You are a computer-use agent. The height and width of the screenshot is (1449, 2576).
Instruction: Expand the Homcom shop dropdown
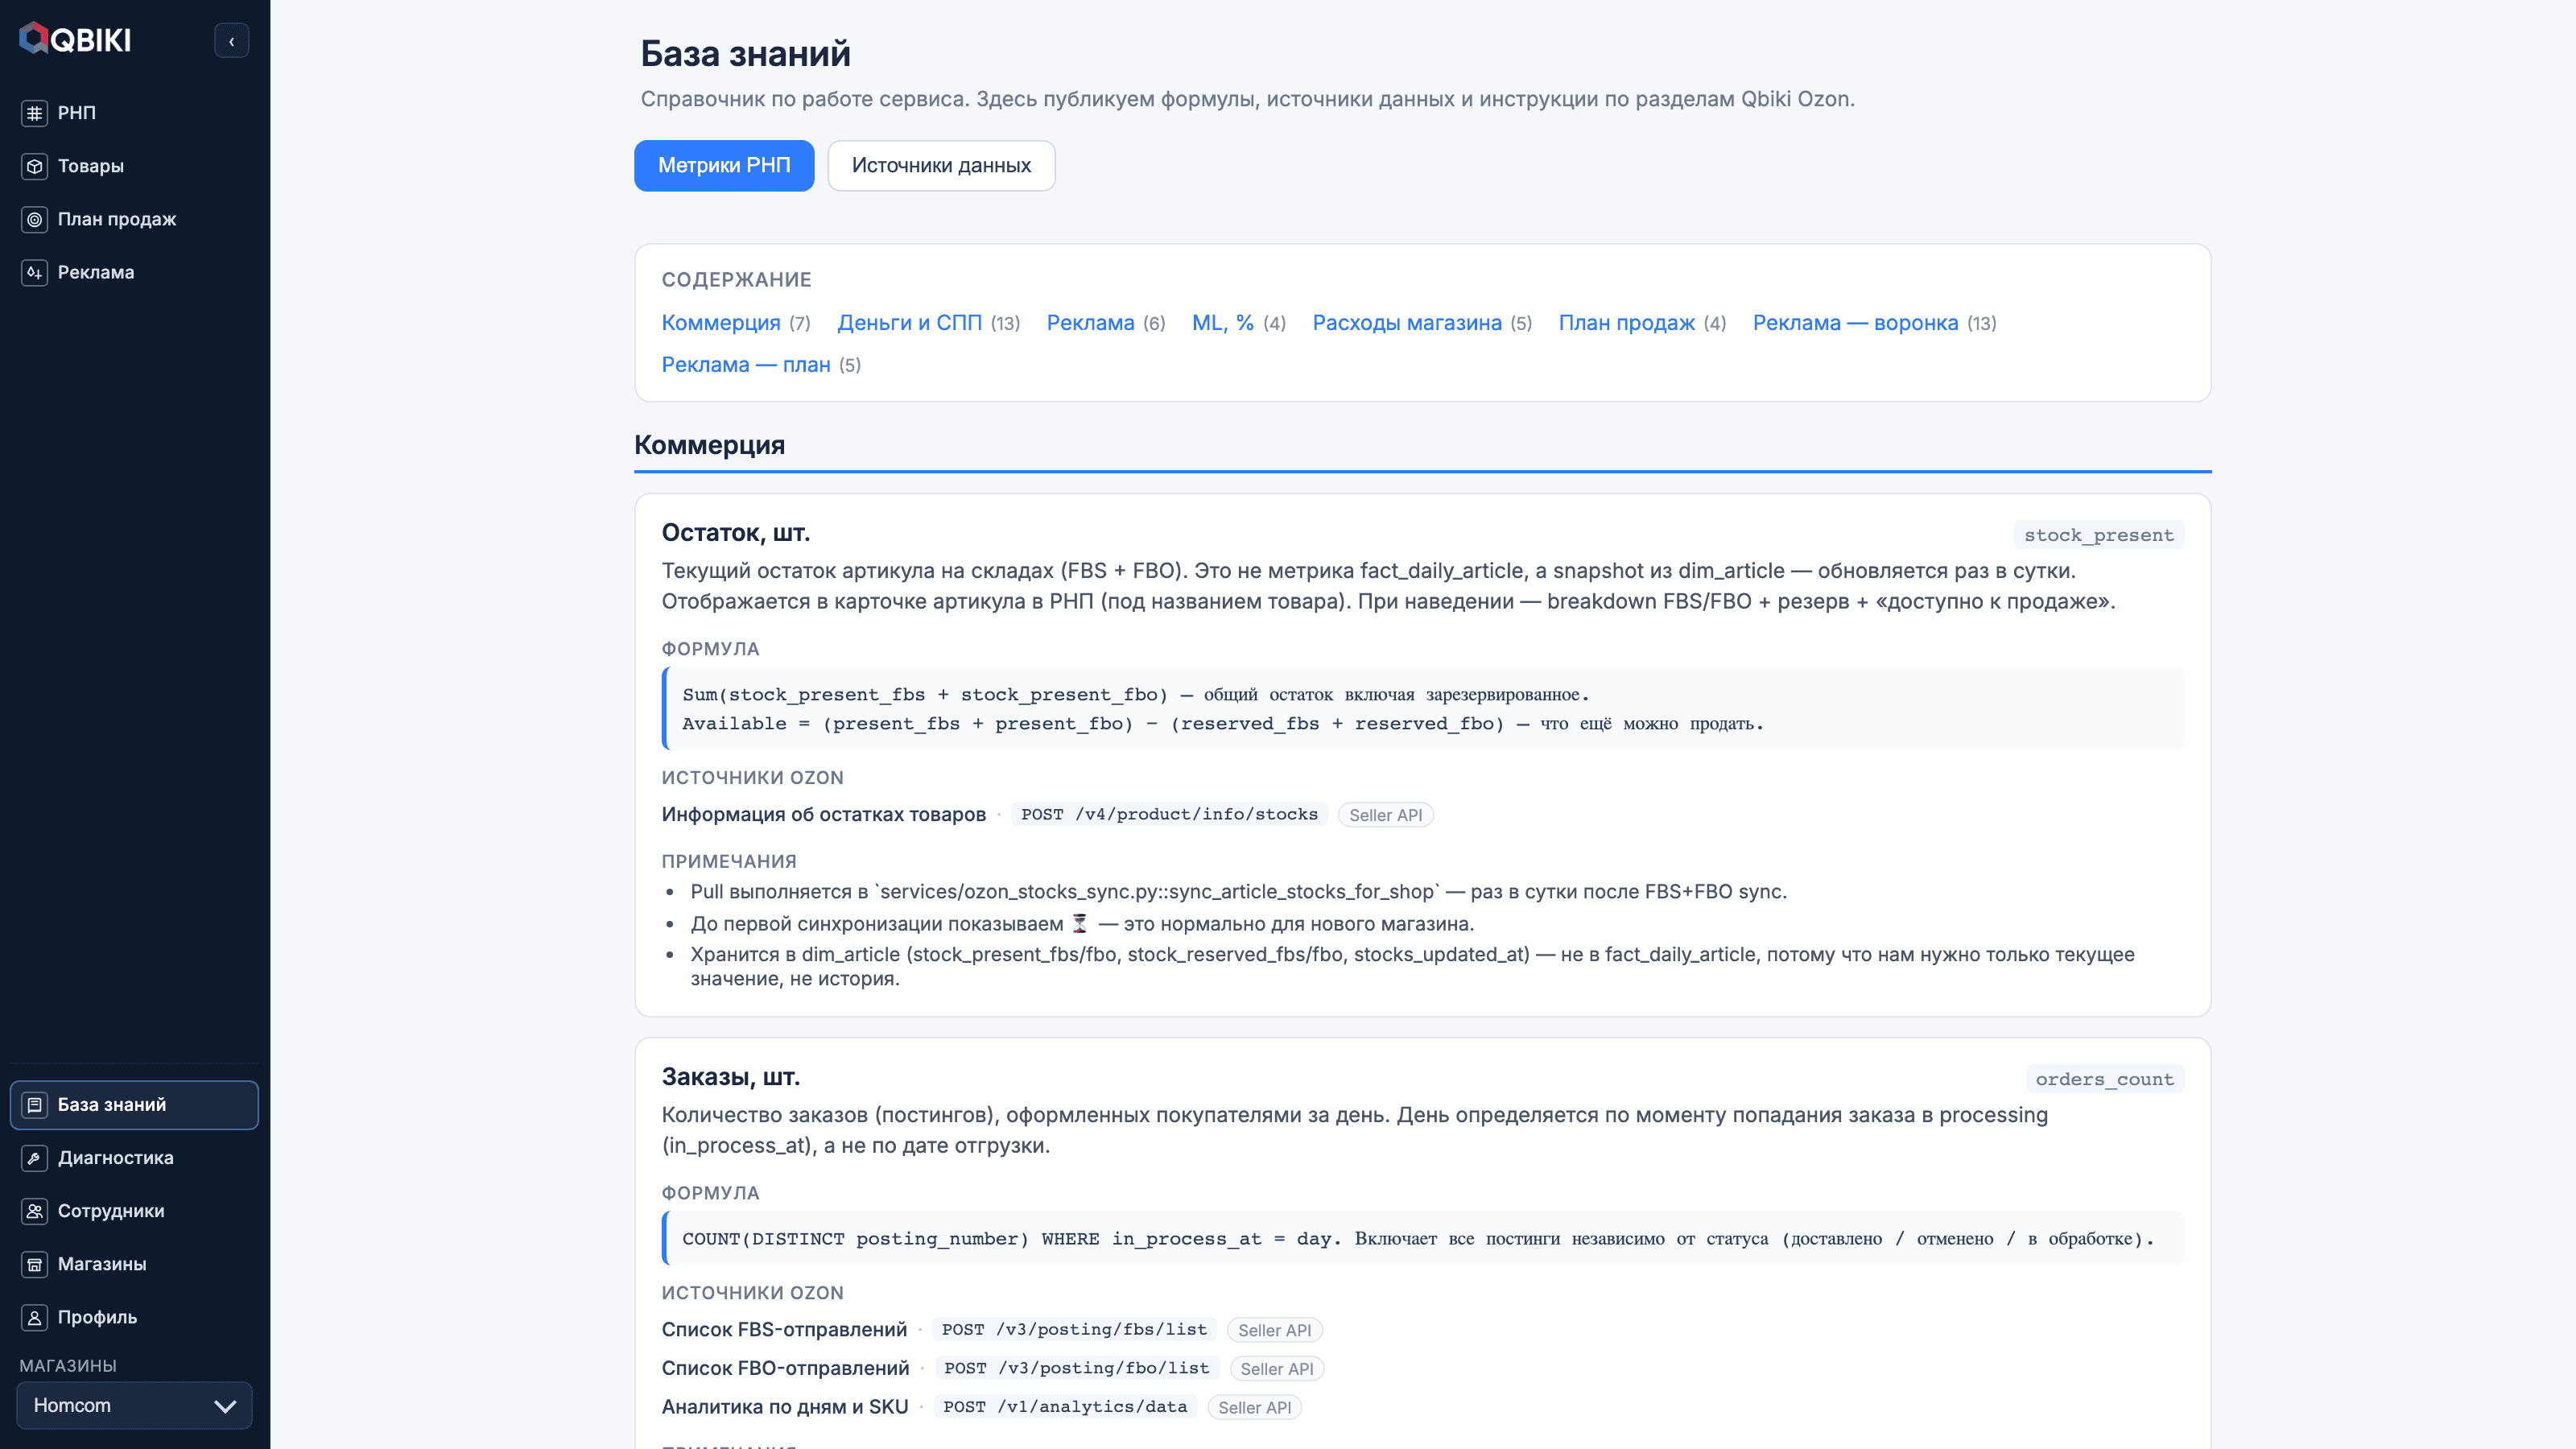coord(134,1405)
